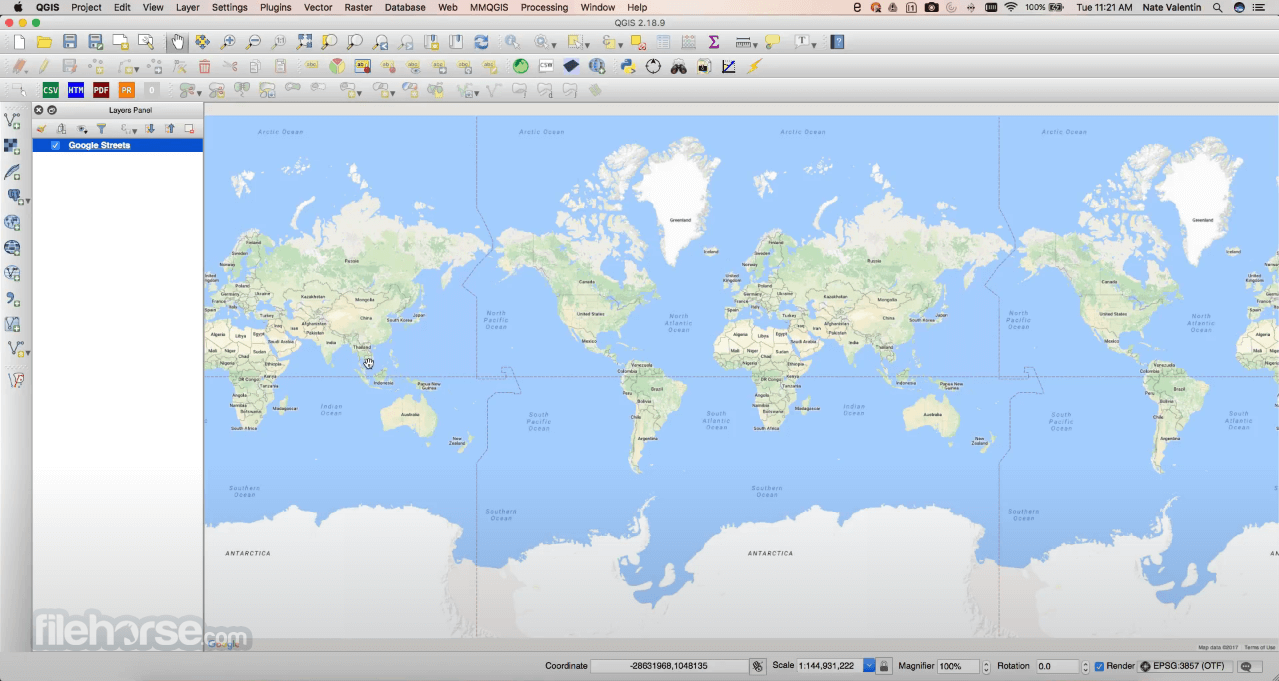
Task: Adjust the Magnifier stepper arrows
Action: click(x=986, y=666)
